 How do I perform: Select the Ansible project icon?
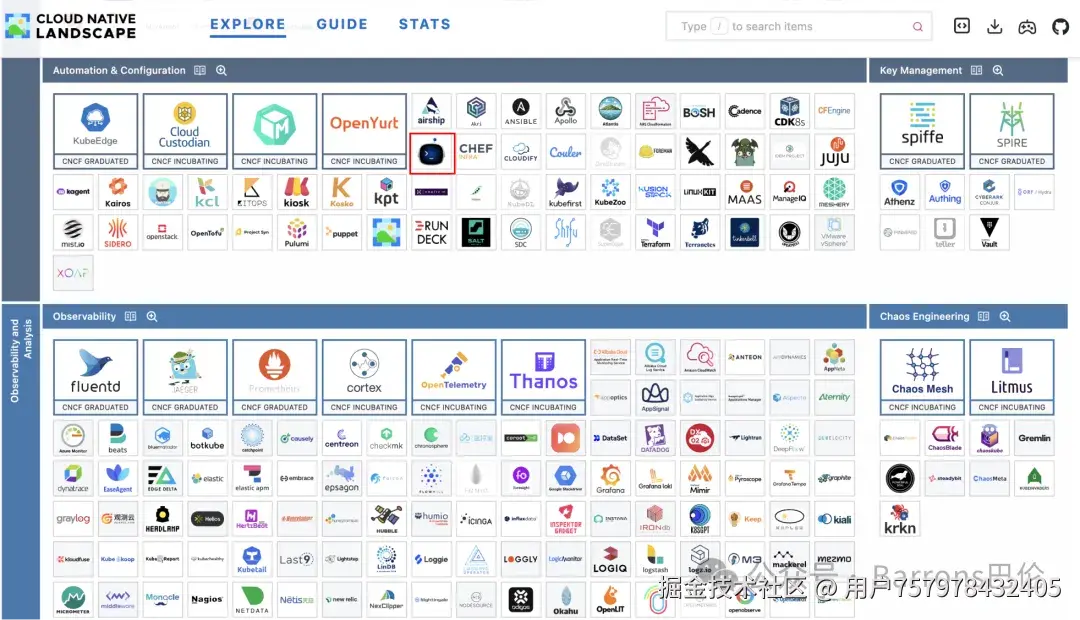click(521, 111)
